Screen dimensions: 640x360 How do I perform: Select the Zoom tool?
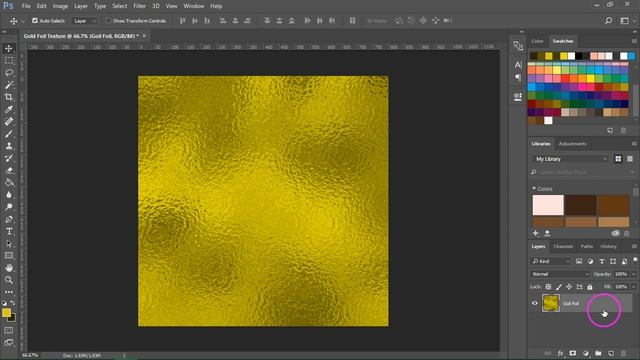pos(9,280)
